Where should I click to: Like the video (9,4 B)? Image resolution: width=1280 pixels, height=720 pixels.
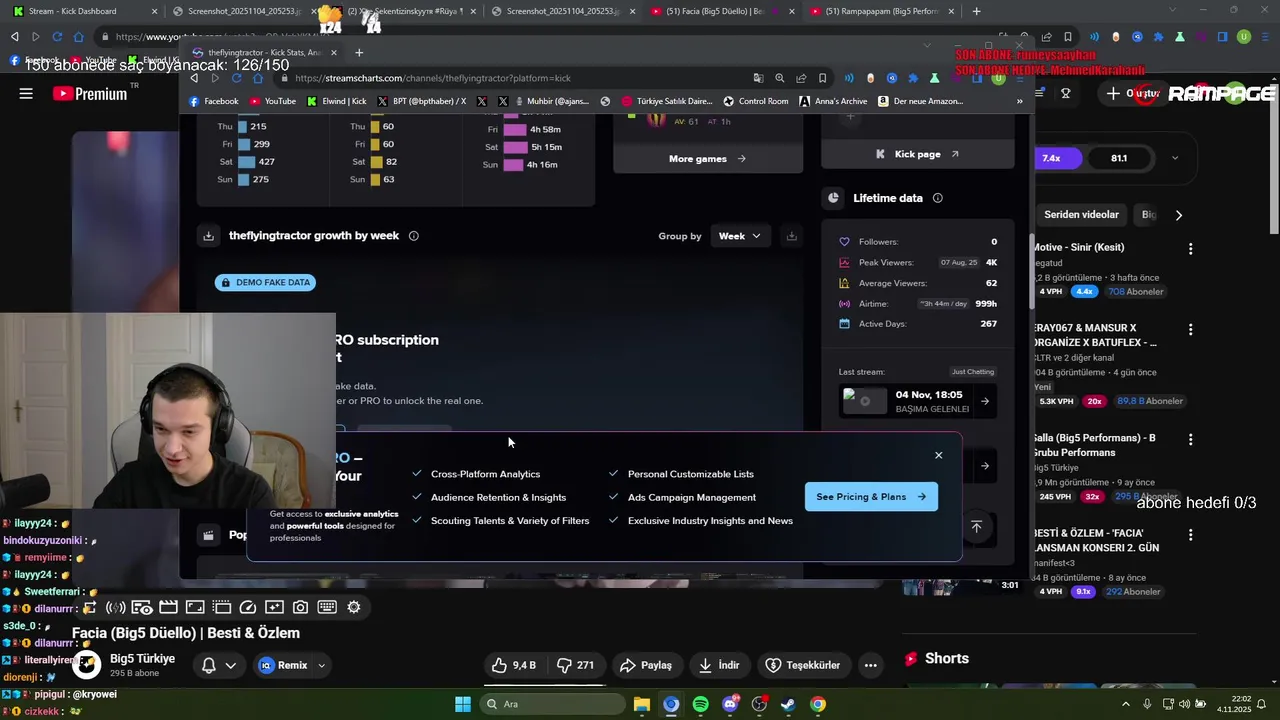point(515,665)
